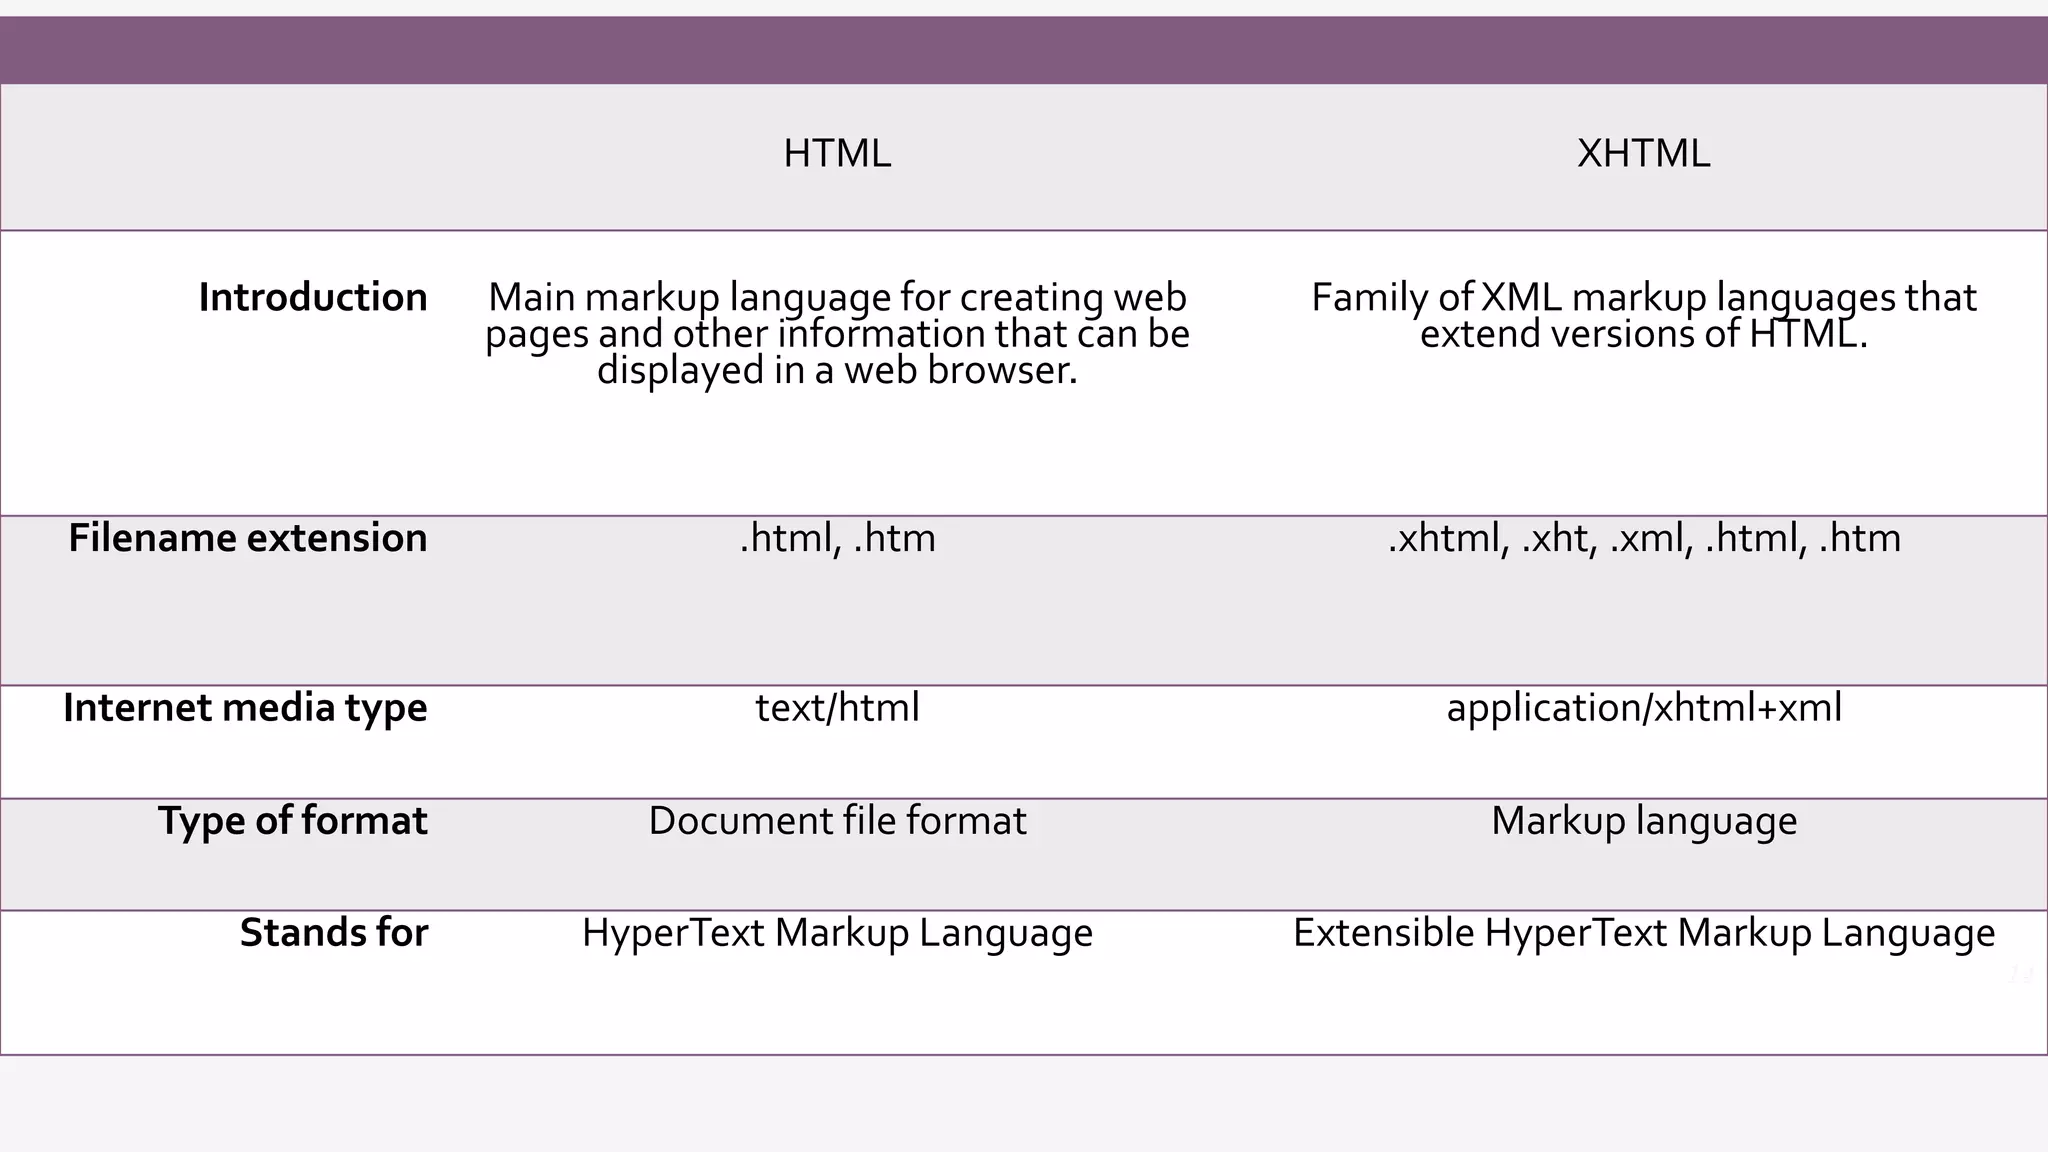Click the 'Document file format' cell
The height and width of the screenshot is (1152, 2048).
(x=837, y=821)
